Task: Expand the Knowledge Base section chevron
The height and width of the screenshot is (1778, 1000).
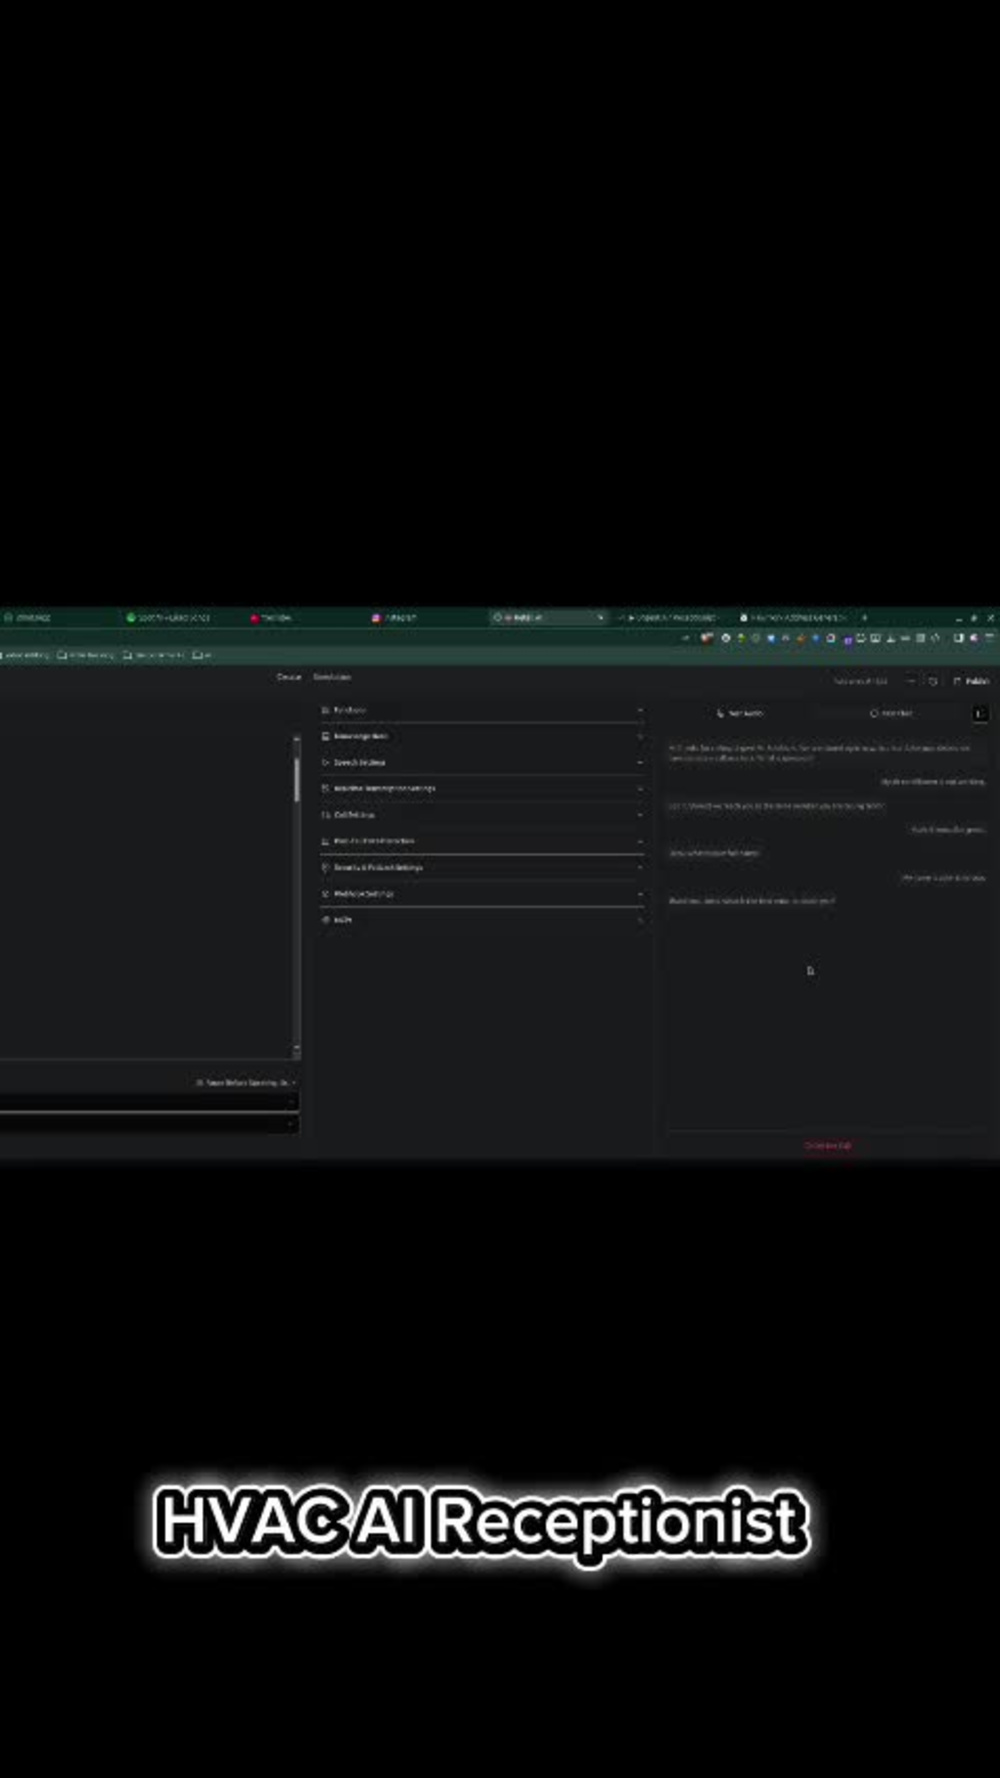Action: tap(640, 736)
